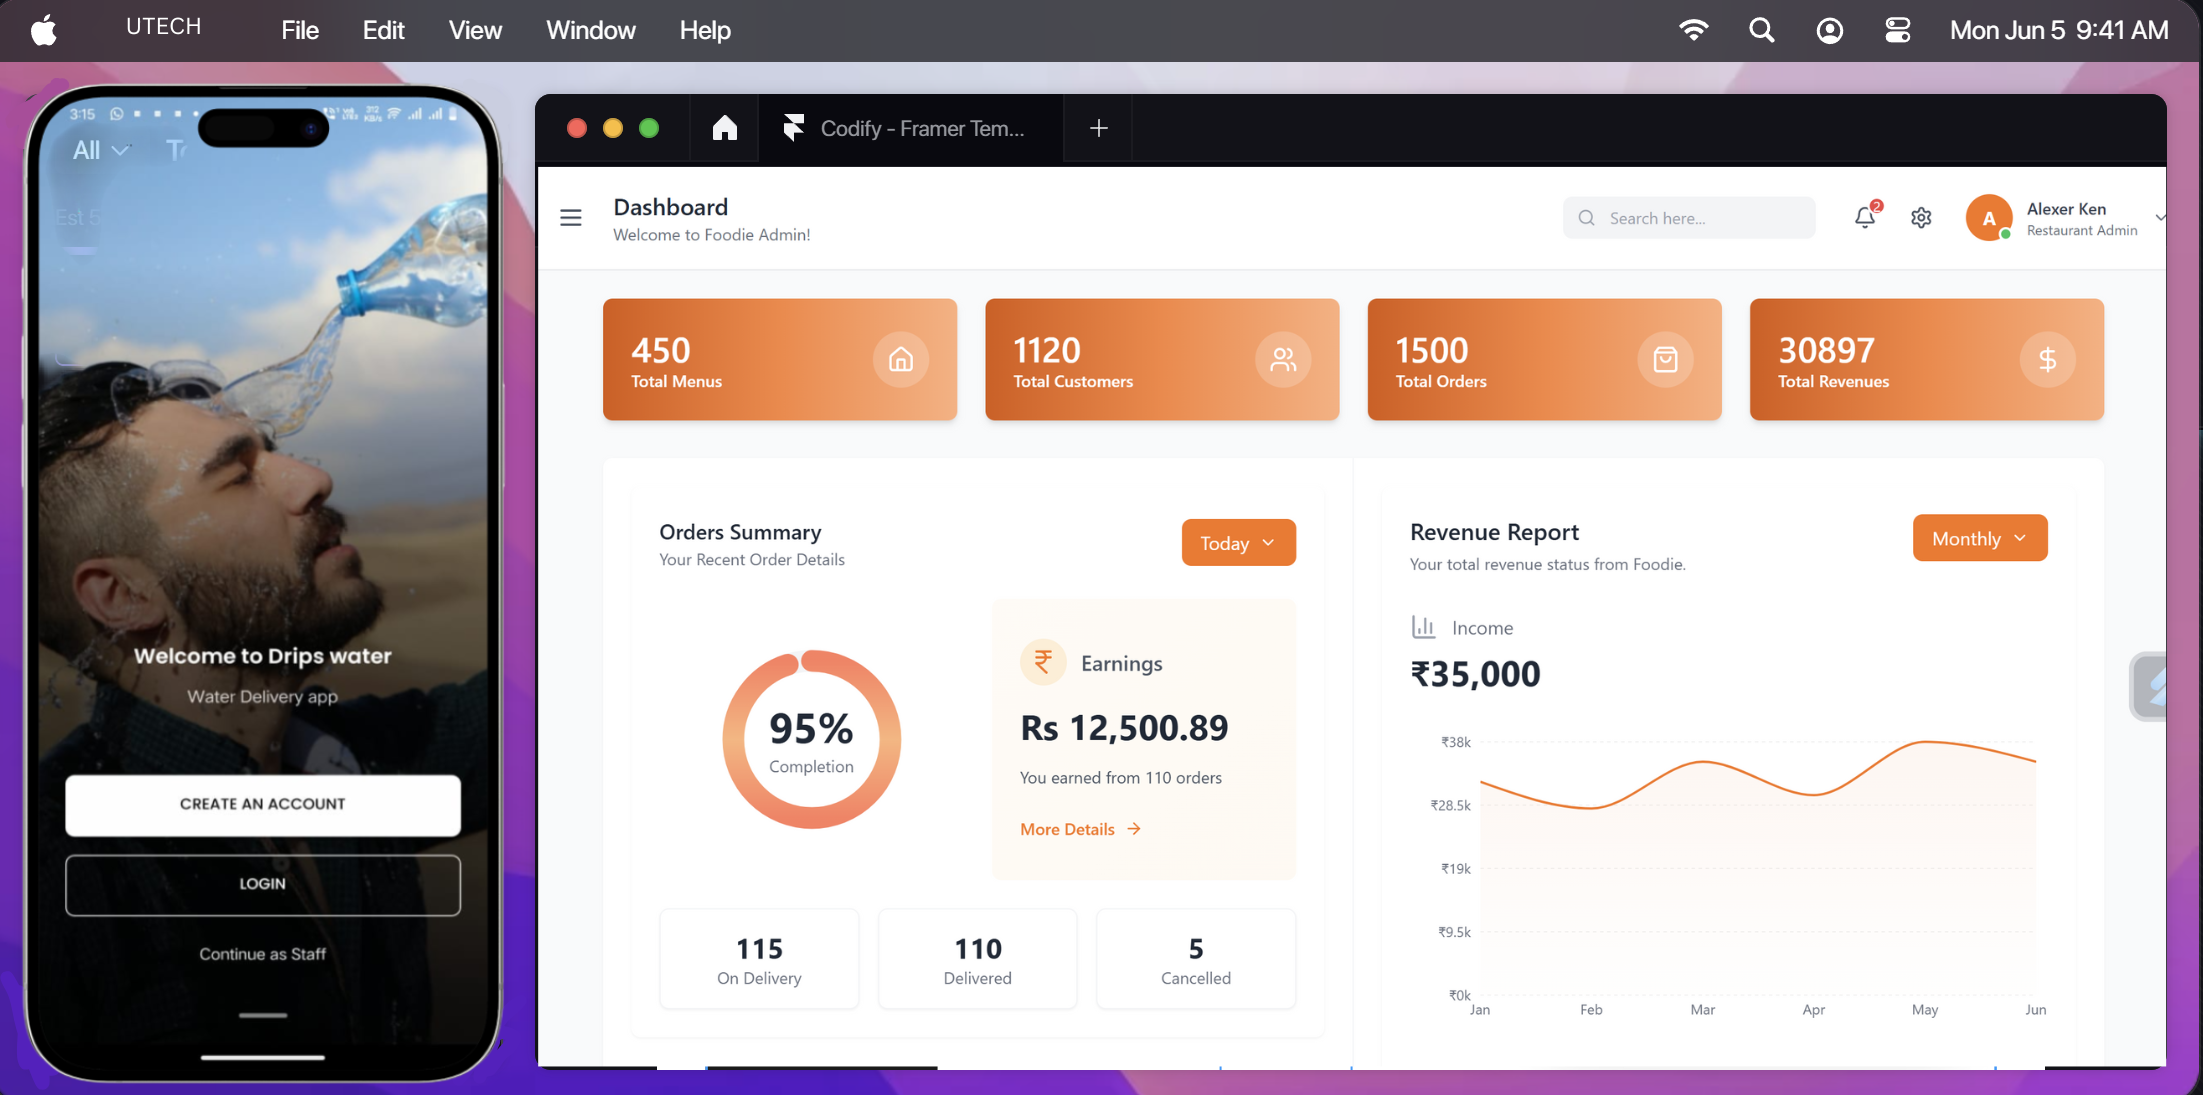Click the rupee Earnings icon
The height and width of the screenshot is (1095, 2203).
[x=1043, y=662]
